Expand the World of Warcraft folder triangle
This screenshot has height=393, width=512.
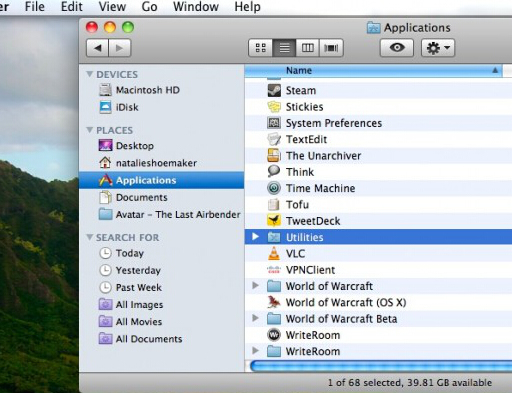click(x=255, y=286)
